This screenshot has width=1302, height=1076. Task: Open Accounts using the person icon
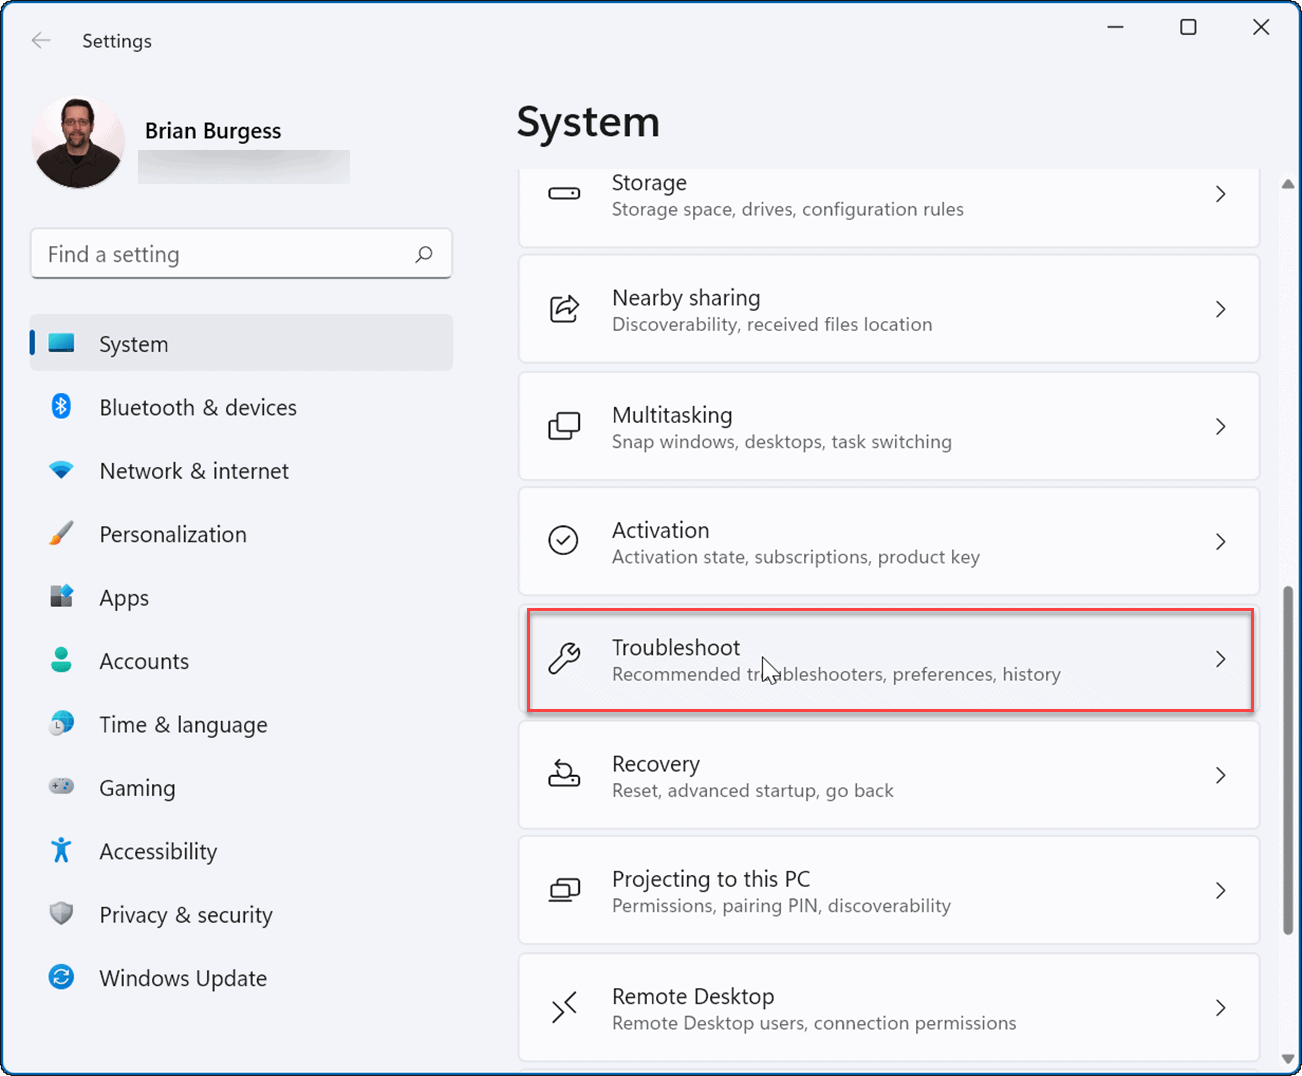coord(61,660)
